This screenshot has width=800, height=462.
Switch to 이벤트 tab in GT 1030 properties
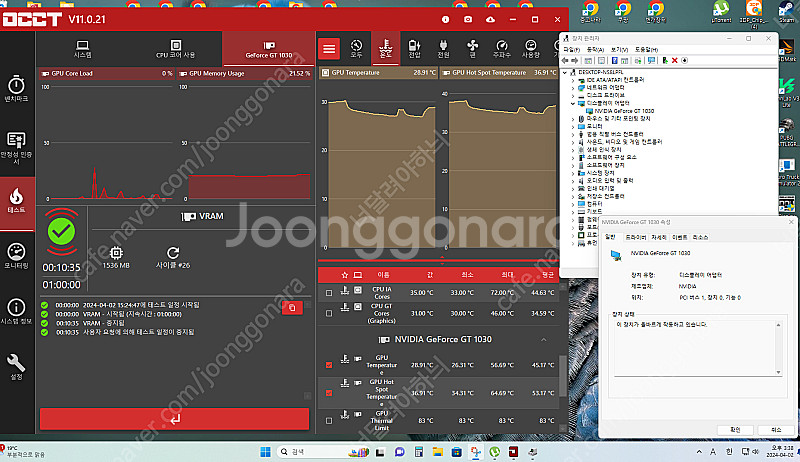[680, 238]
